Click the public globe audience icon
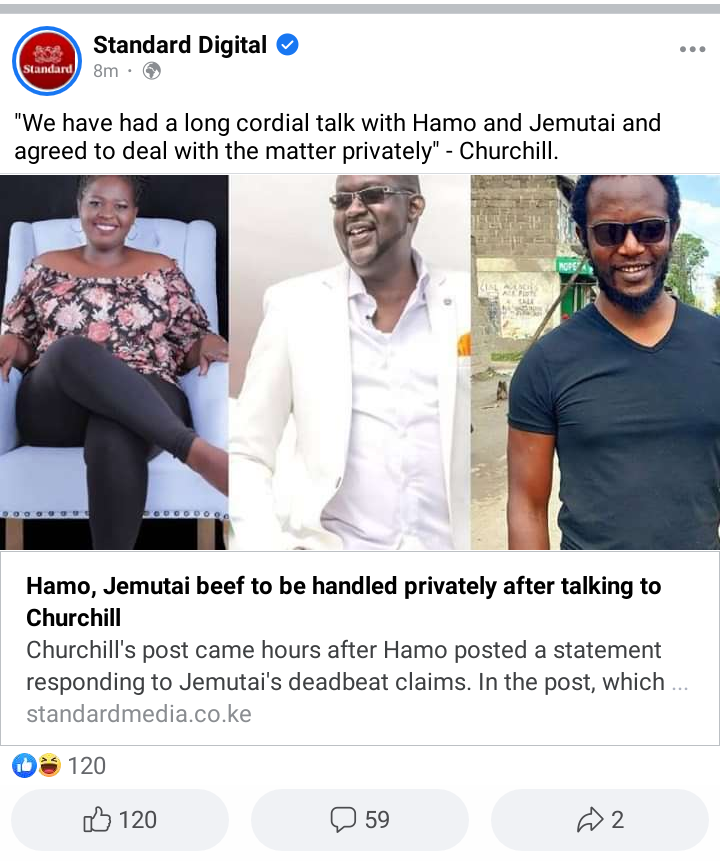720x861 pixels. 152,71
